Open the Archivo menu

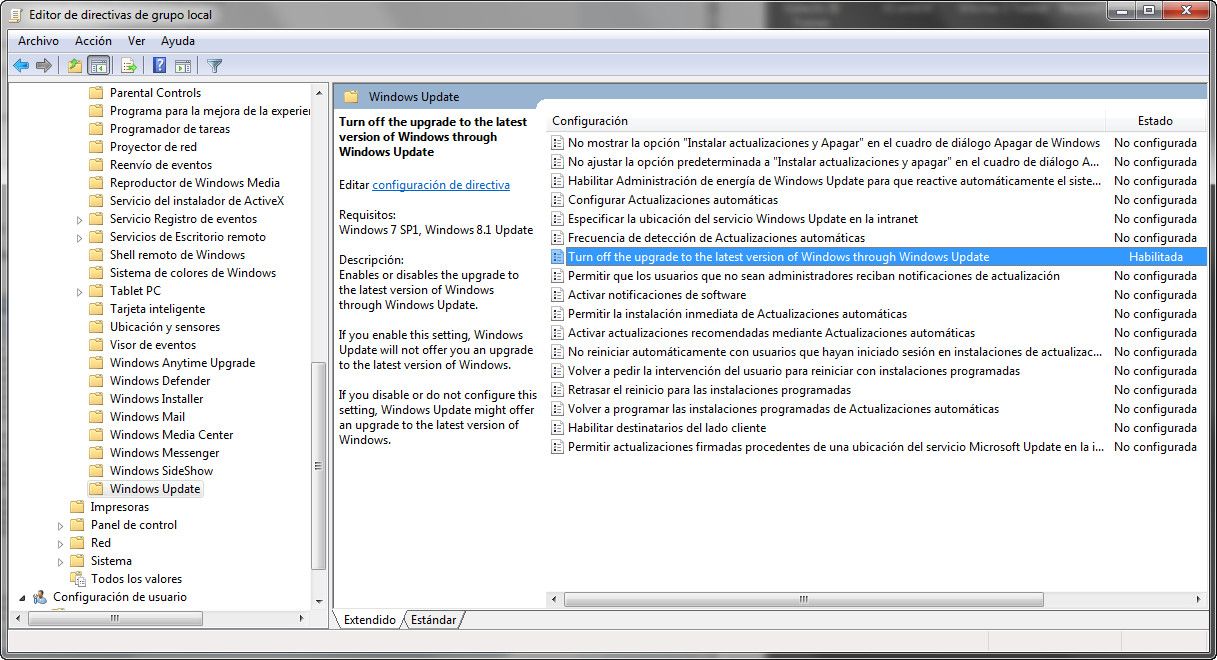(x=38, y=41)
